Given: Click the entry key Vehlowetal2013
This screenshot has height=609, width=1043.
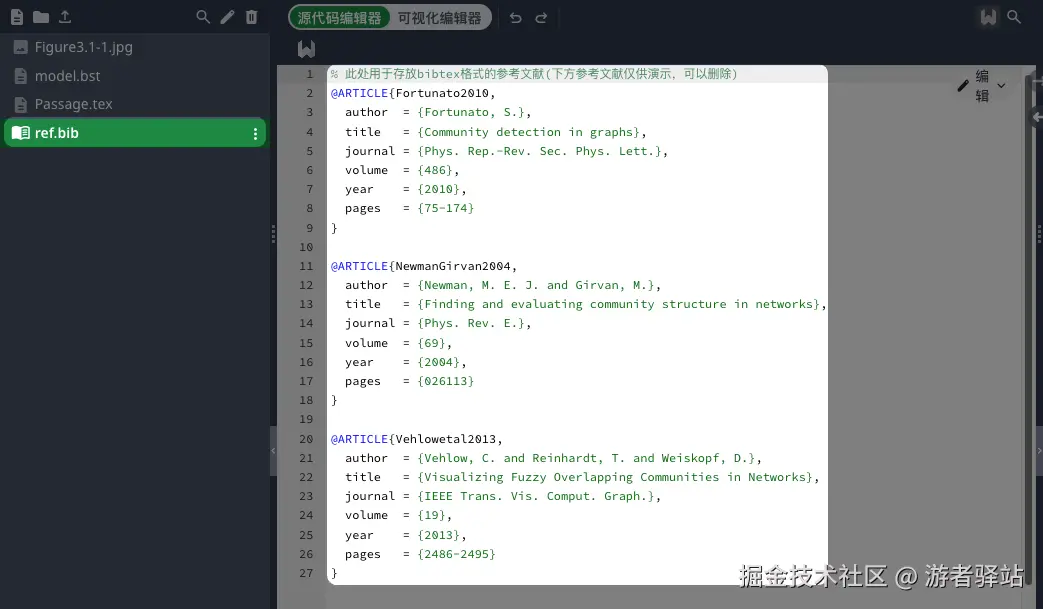Looking at the screenshot, I should 446,439.
